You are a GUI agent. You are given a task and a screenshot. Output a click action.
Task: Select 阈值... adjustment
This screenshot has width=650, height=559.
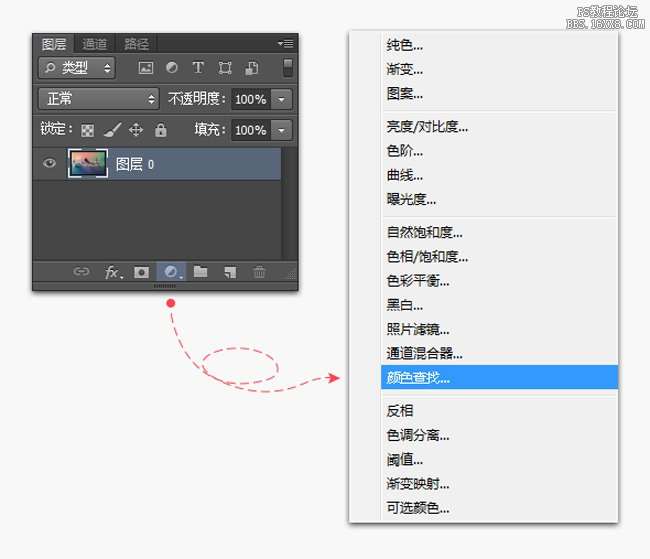click(499, 459)
